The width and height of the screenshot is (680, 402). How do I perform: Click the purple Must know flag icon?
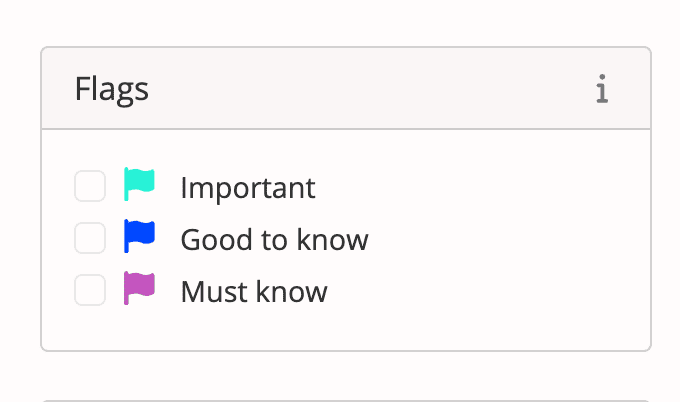coord(139,288)
